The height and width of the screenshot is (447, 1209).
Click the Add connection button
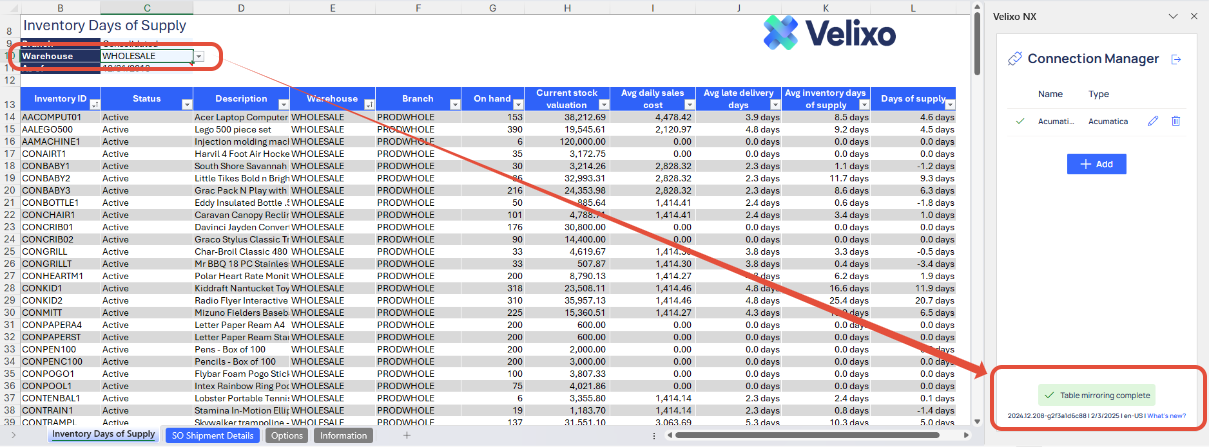click(1097, 164)
